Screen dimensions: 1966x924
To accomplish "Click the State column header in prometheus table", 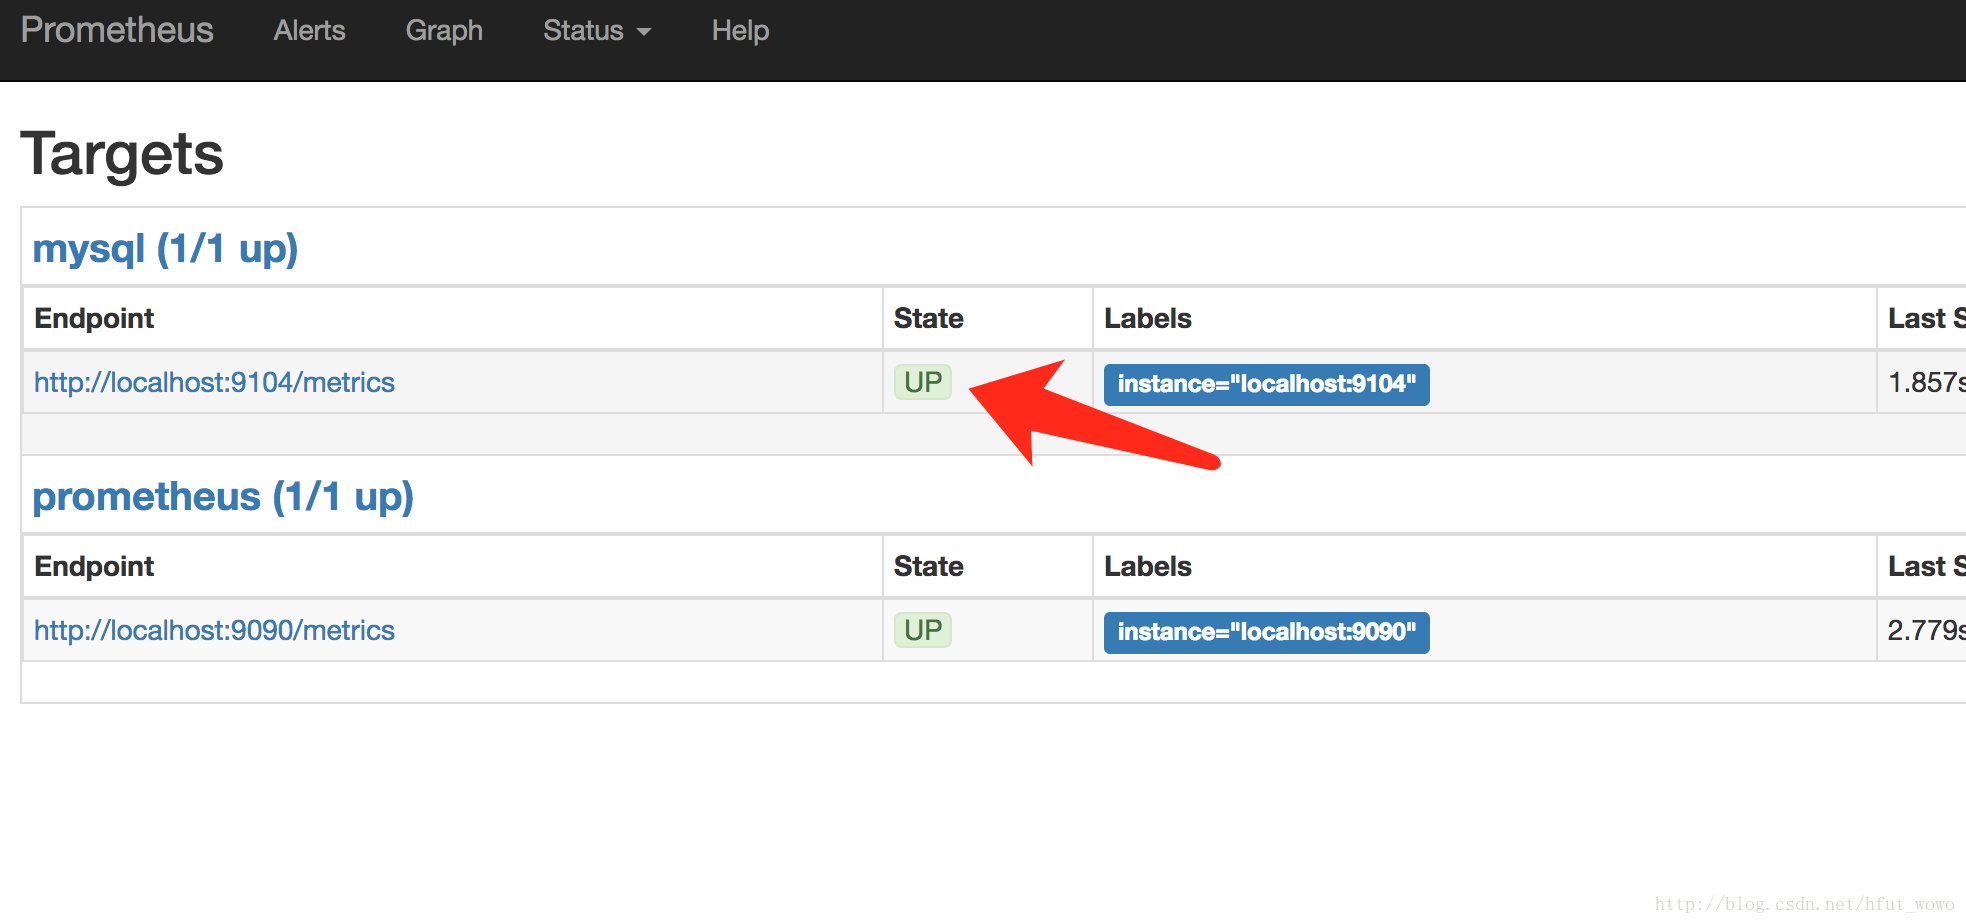I will (928, 566).
